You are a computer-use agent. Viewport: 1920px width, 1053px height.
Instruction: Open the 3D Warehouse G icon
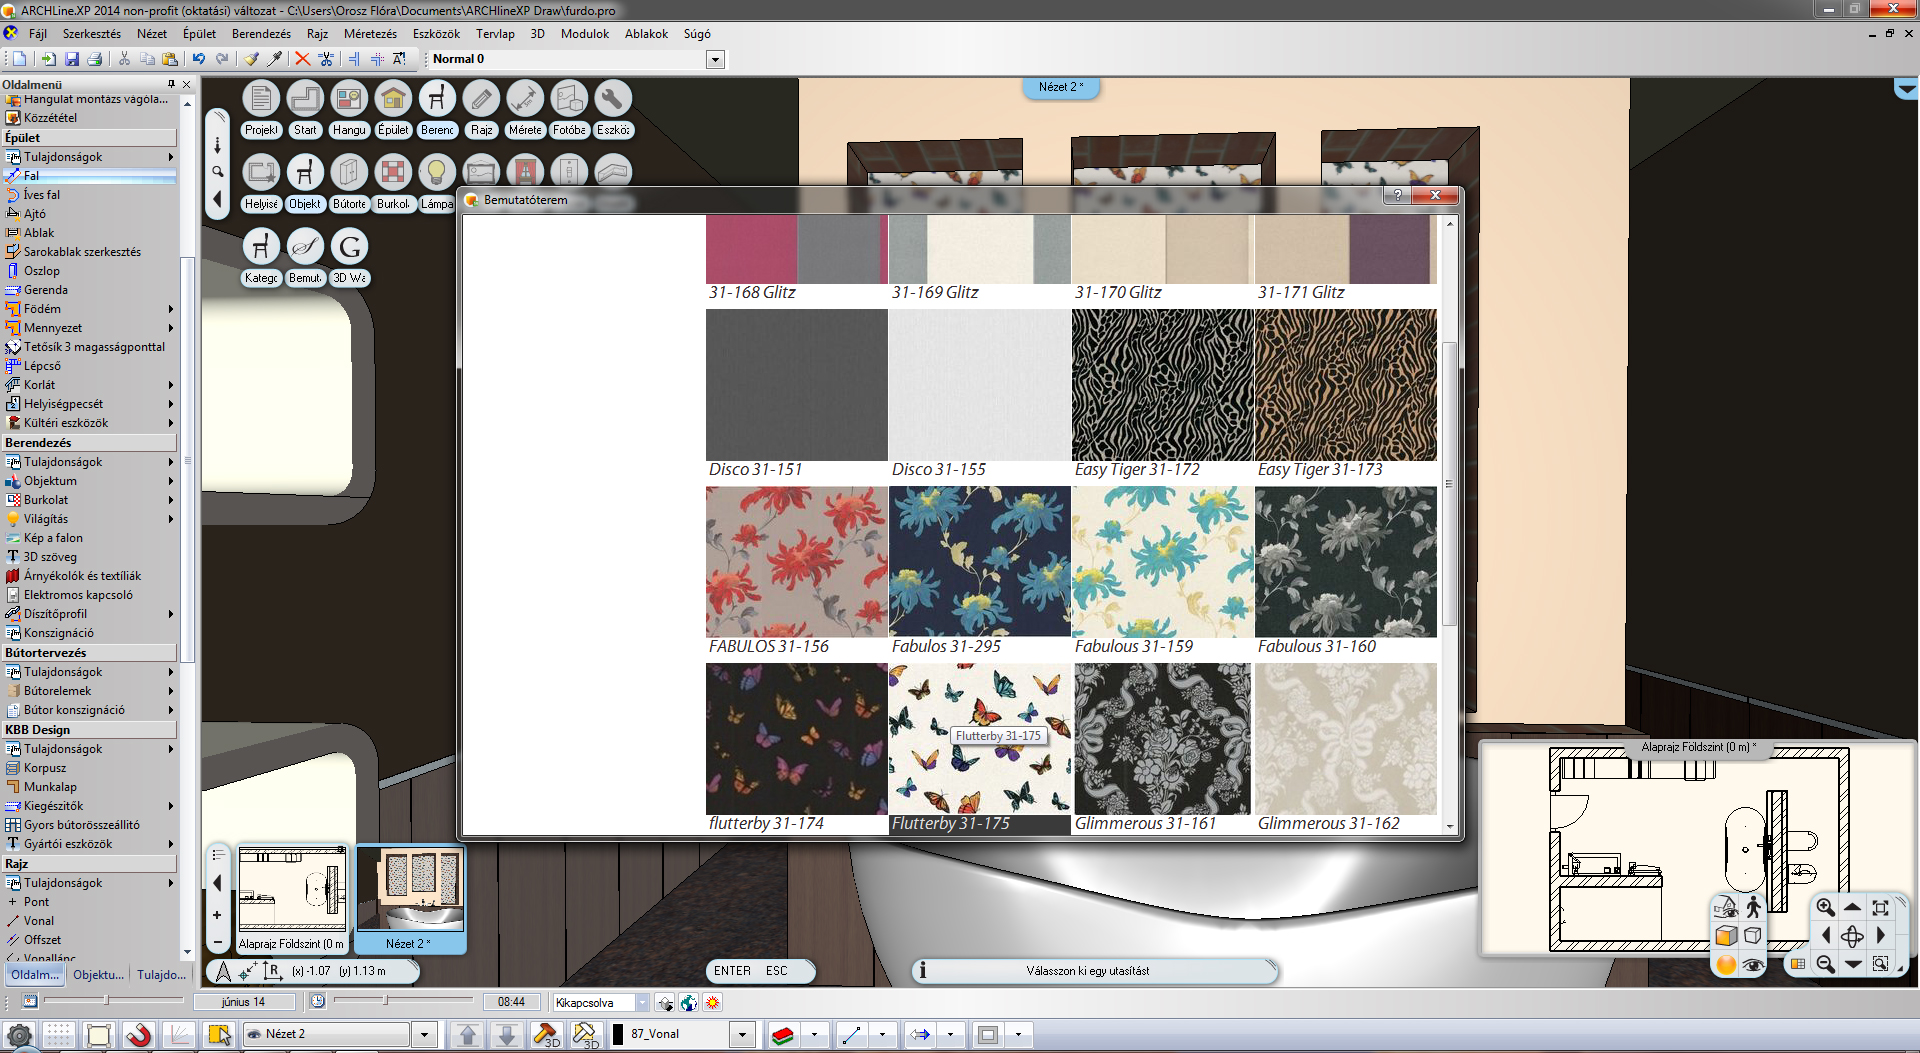pyautogui.click(x=349, y=247)
